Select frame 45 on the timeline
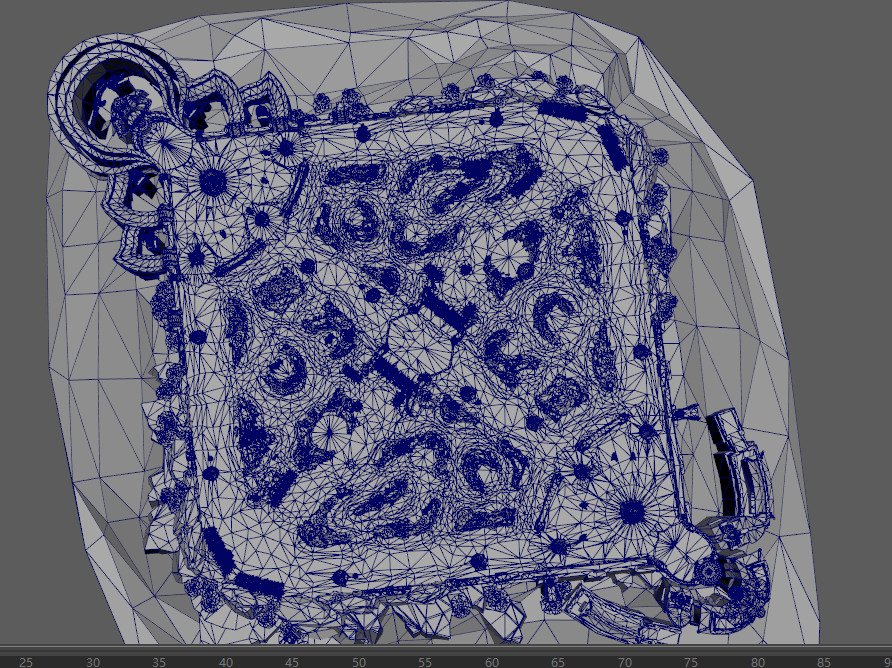 (292, 662)
